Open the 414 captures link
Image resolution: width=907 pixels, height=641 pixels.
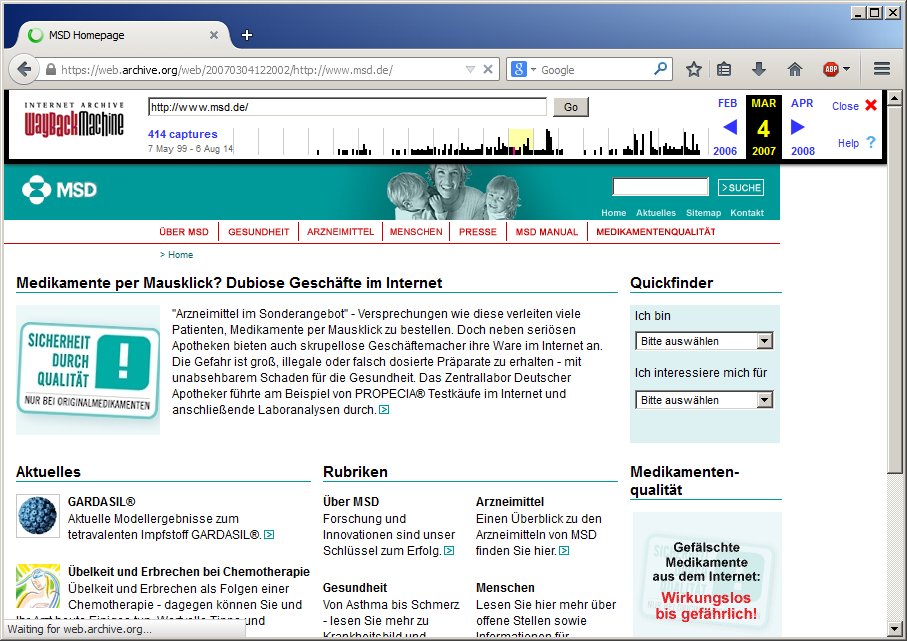tap(182, 134)
